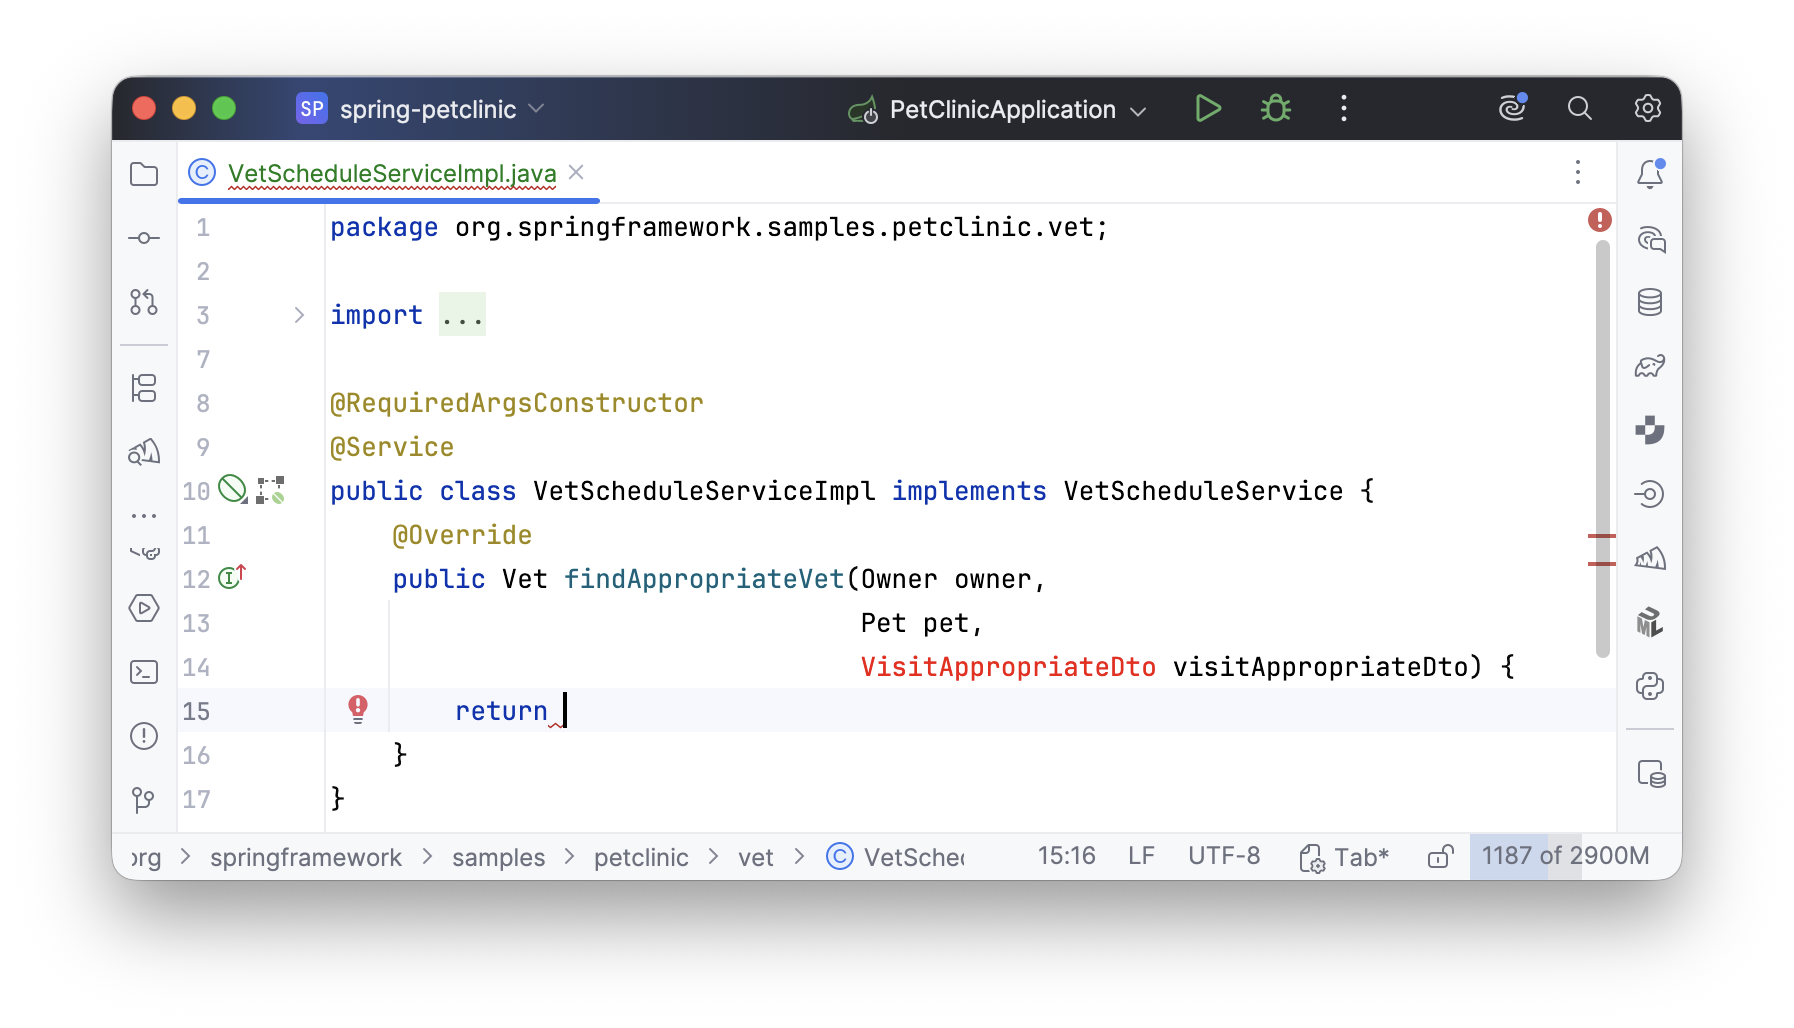Open the Commit tool window
This screenshot has width=1794, height=1028.
(144, 238)
